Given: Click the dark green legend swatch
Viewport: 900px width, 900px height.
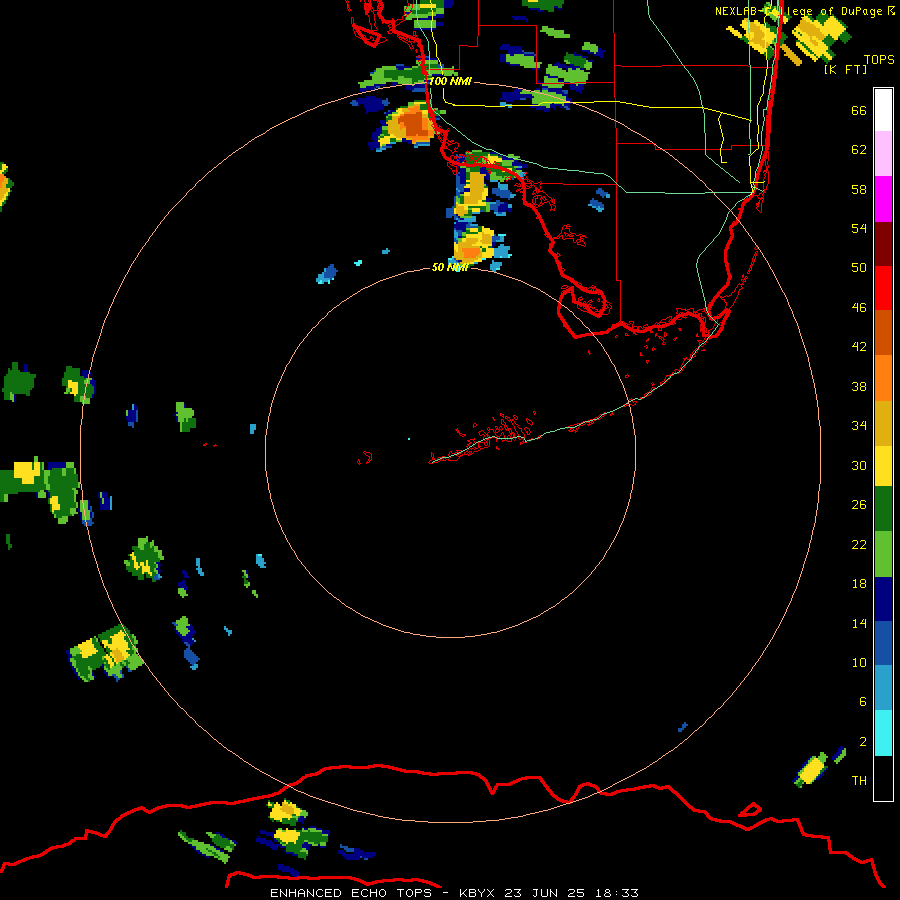Looking at the screenshot, I should tap(883, 509).
